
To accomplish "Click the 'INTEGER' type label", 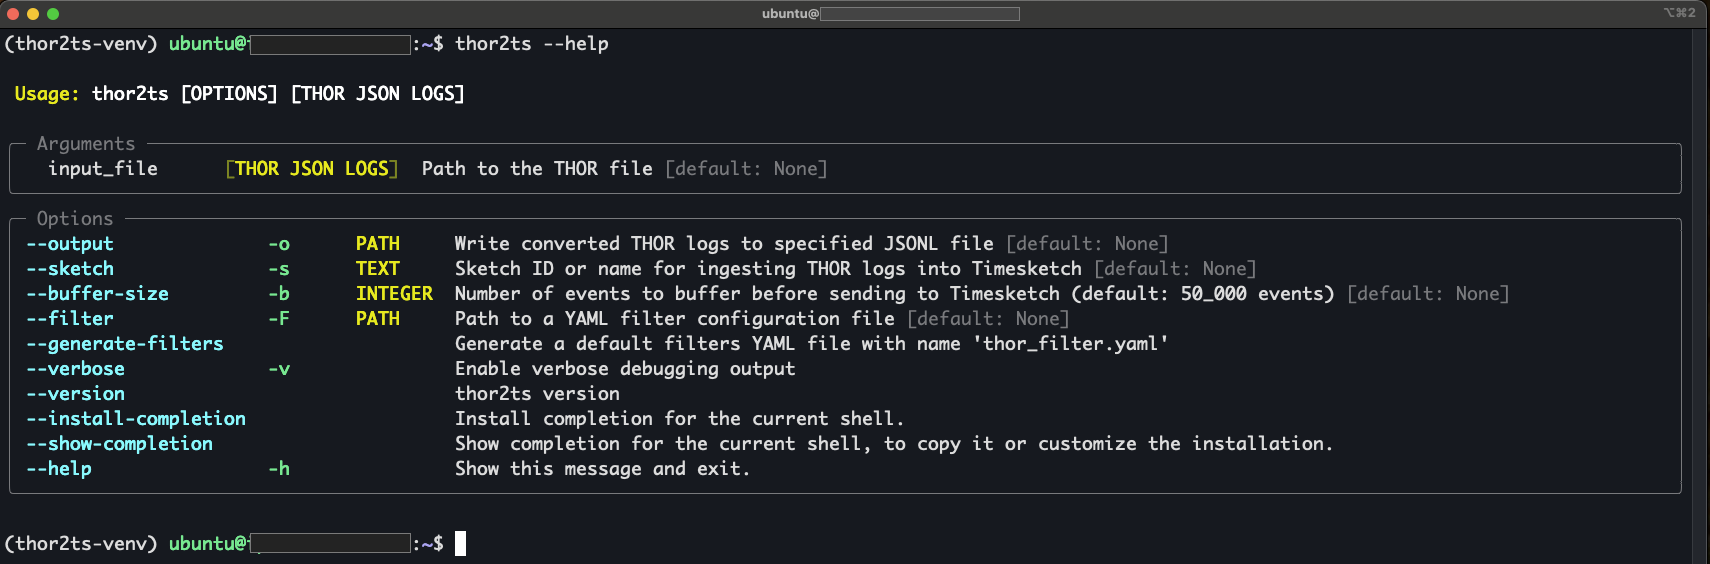I will point(394,294).
